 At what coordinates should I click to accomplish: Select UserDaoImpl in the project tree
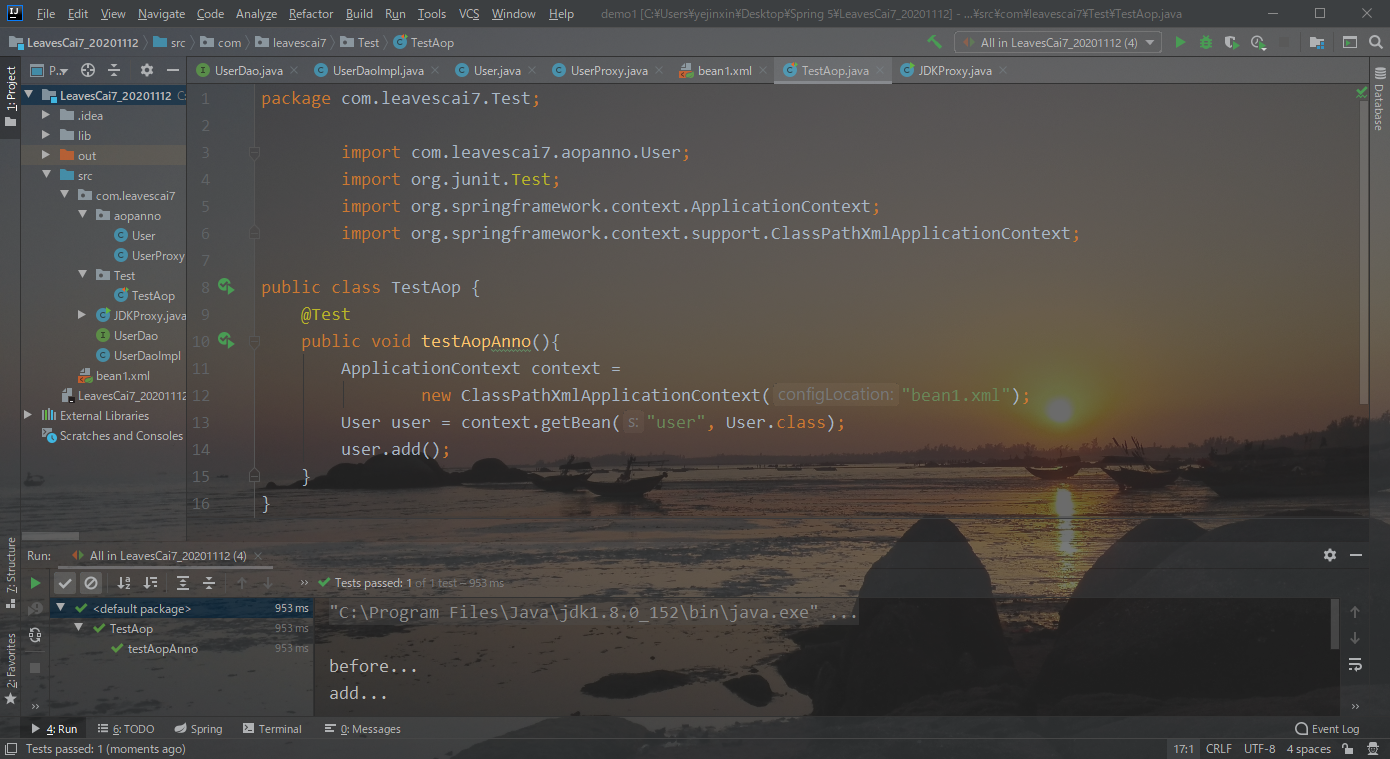click(147, 355)
